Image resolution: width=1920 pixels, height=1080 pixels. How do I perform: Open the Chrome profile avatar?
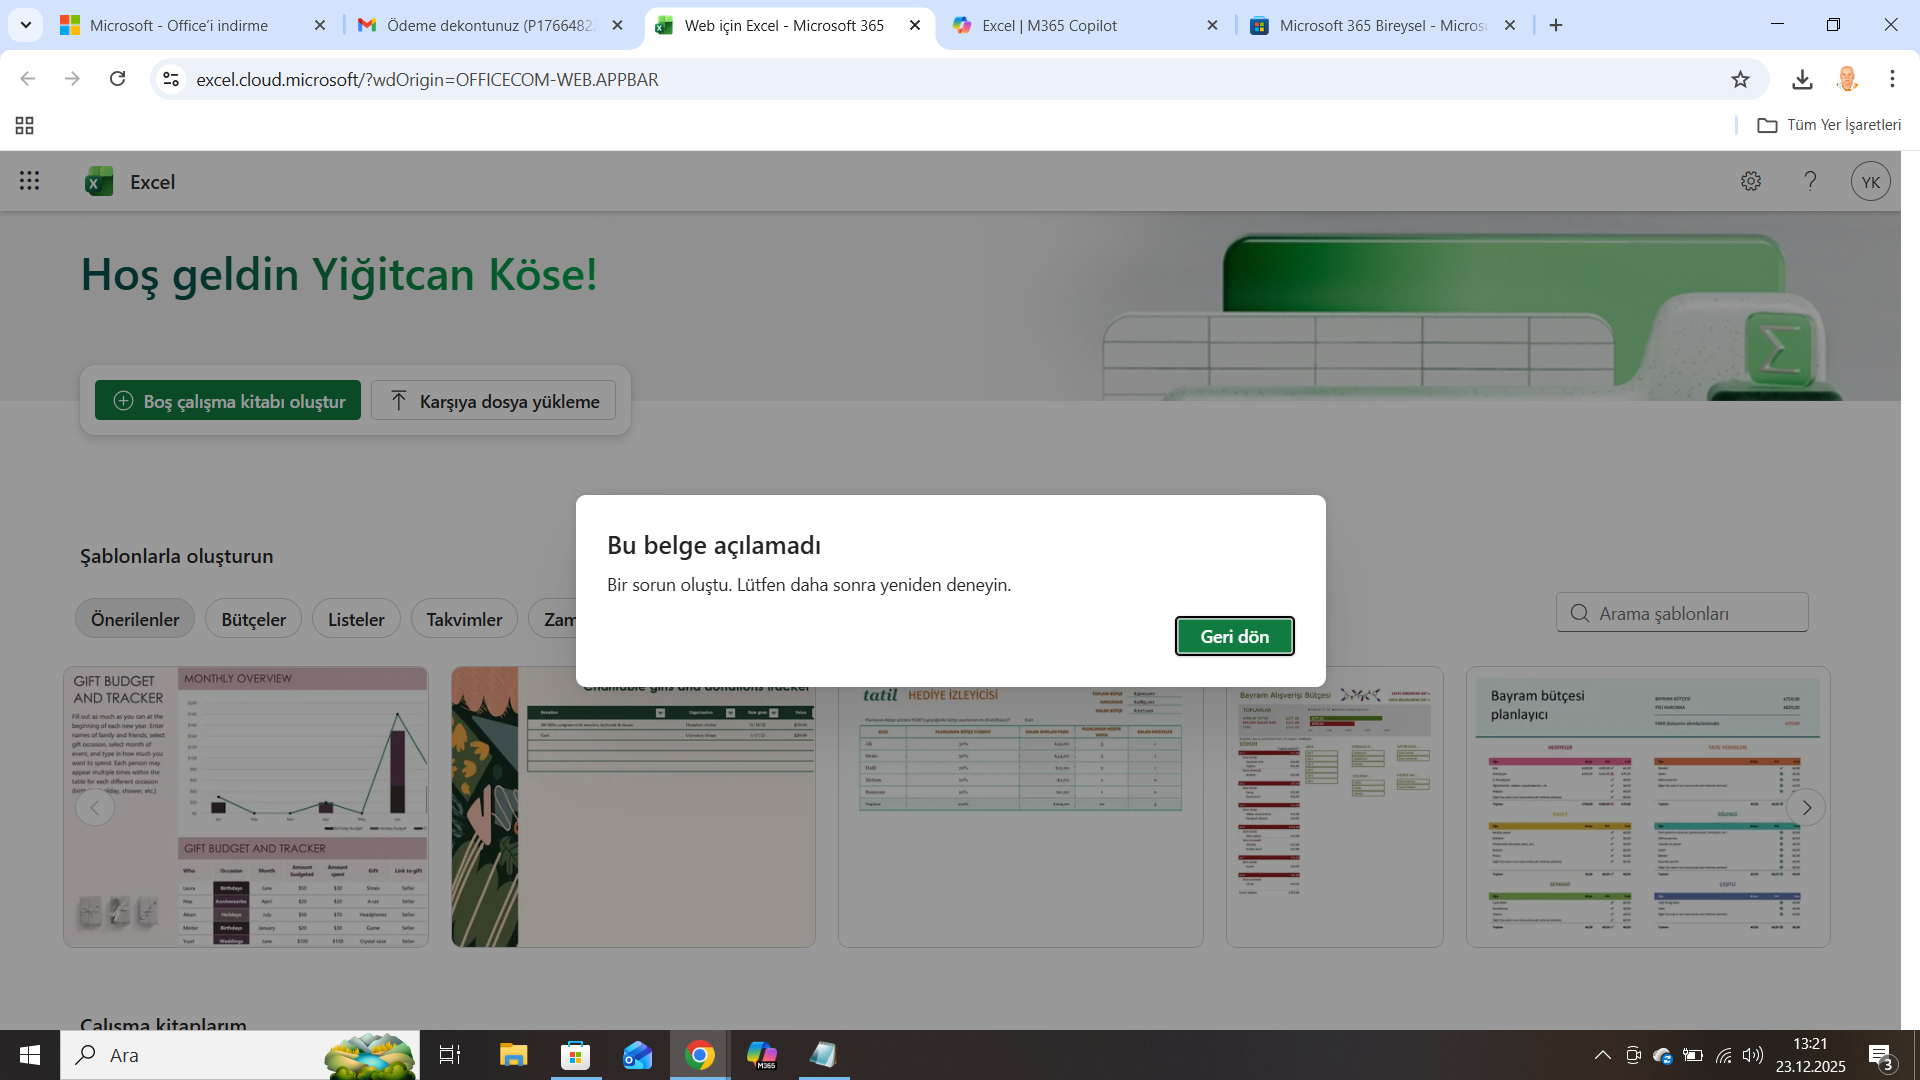tap(1847, 79)
